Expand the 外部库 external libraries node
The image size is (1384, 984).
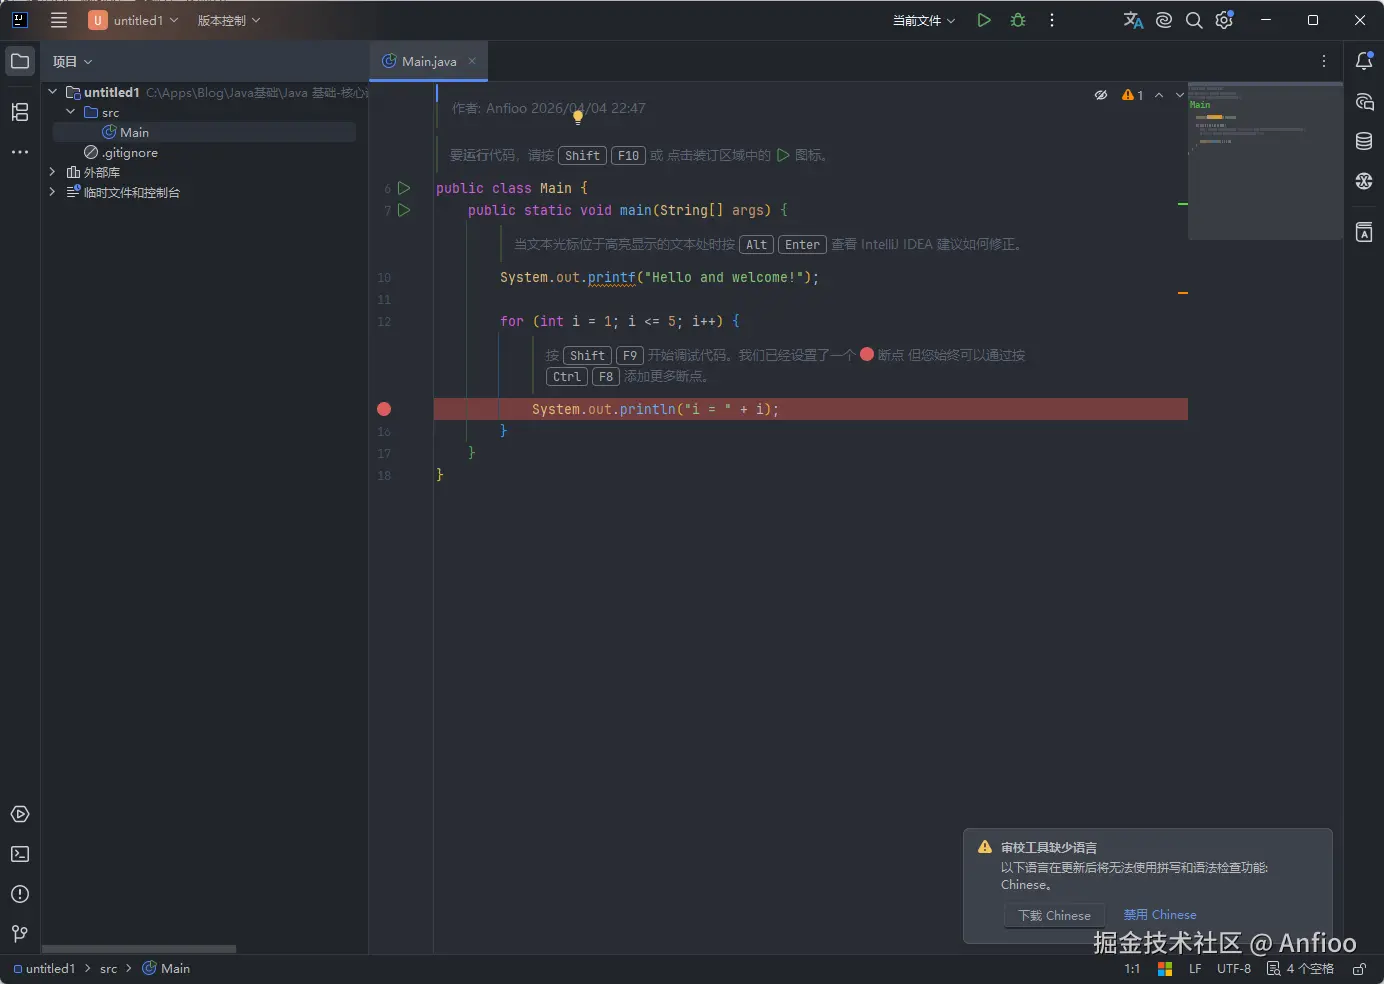point(53,172)
